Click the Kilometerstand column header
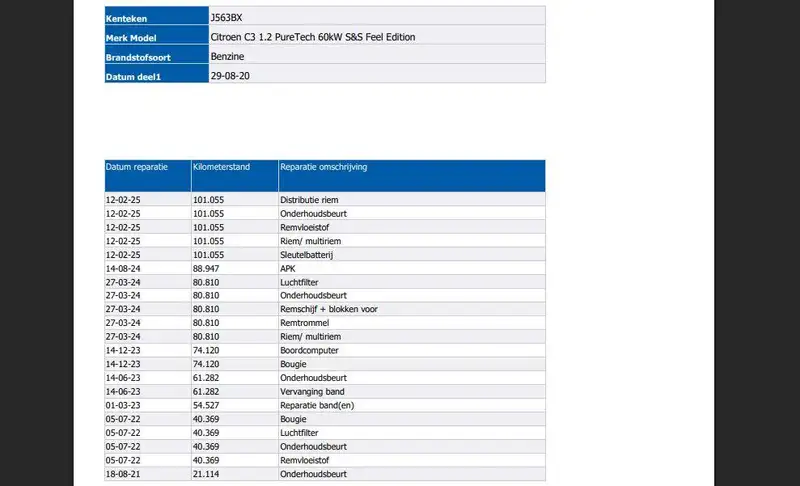This screenshot has width=800, height=486. [223, 167]
